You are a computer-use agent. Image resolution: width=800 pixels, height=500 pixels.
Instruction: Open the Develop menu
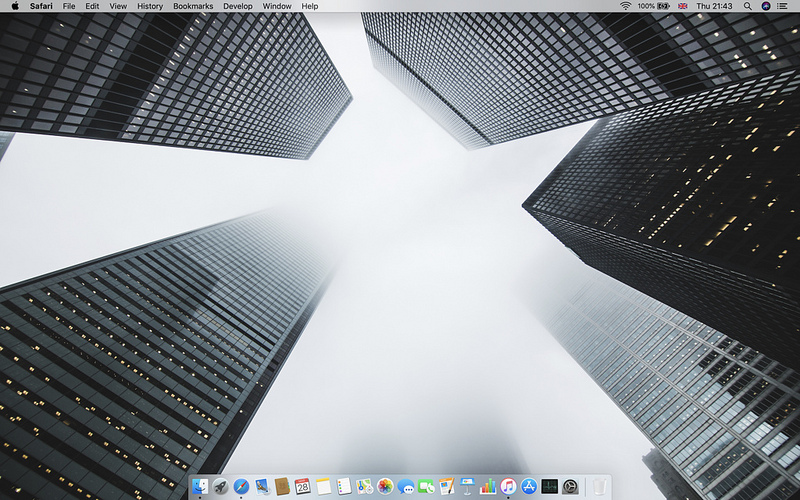[238, 6]
